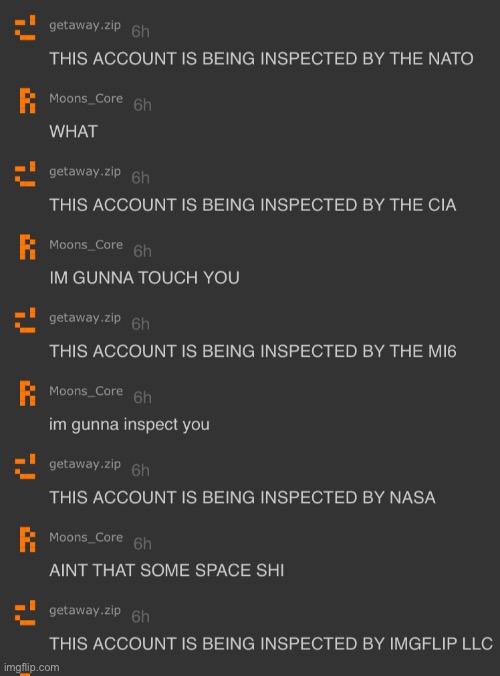Click getaway.zip avatar on IMGFLIP LLC comment
This screenshot has width=500, height=676.
point(25,612)
